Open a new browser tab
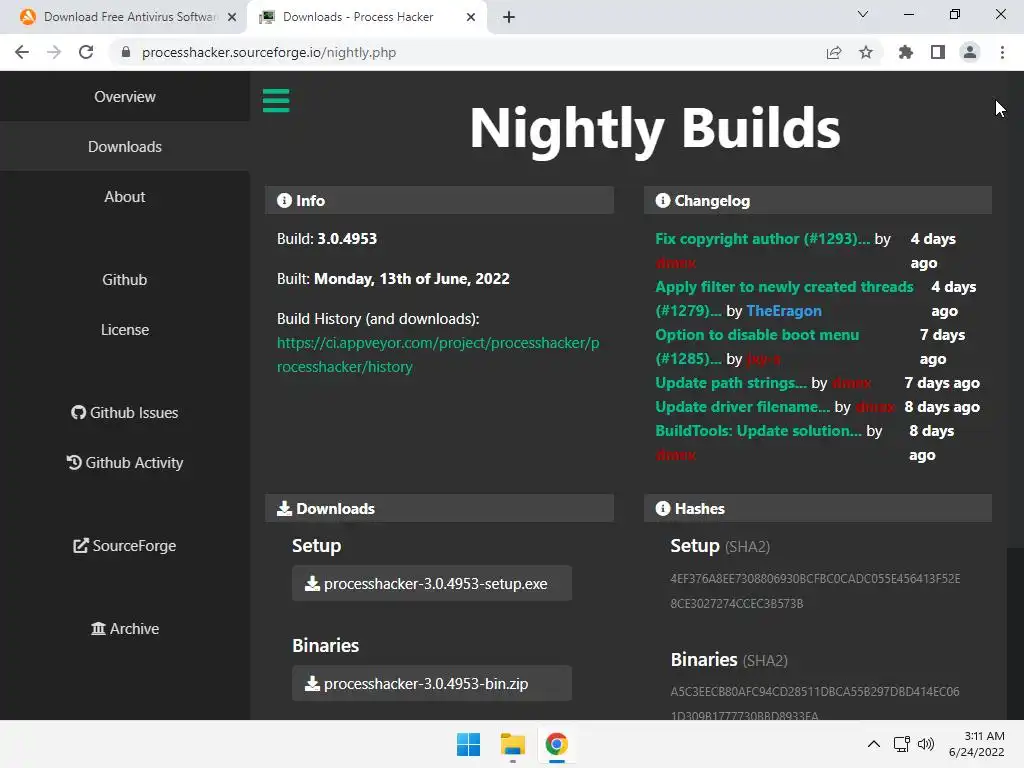The height and width of the screenshot is (768, 1024). 509,17
